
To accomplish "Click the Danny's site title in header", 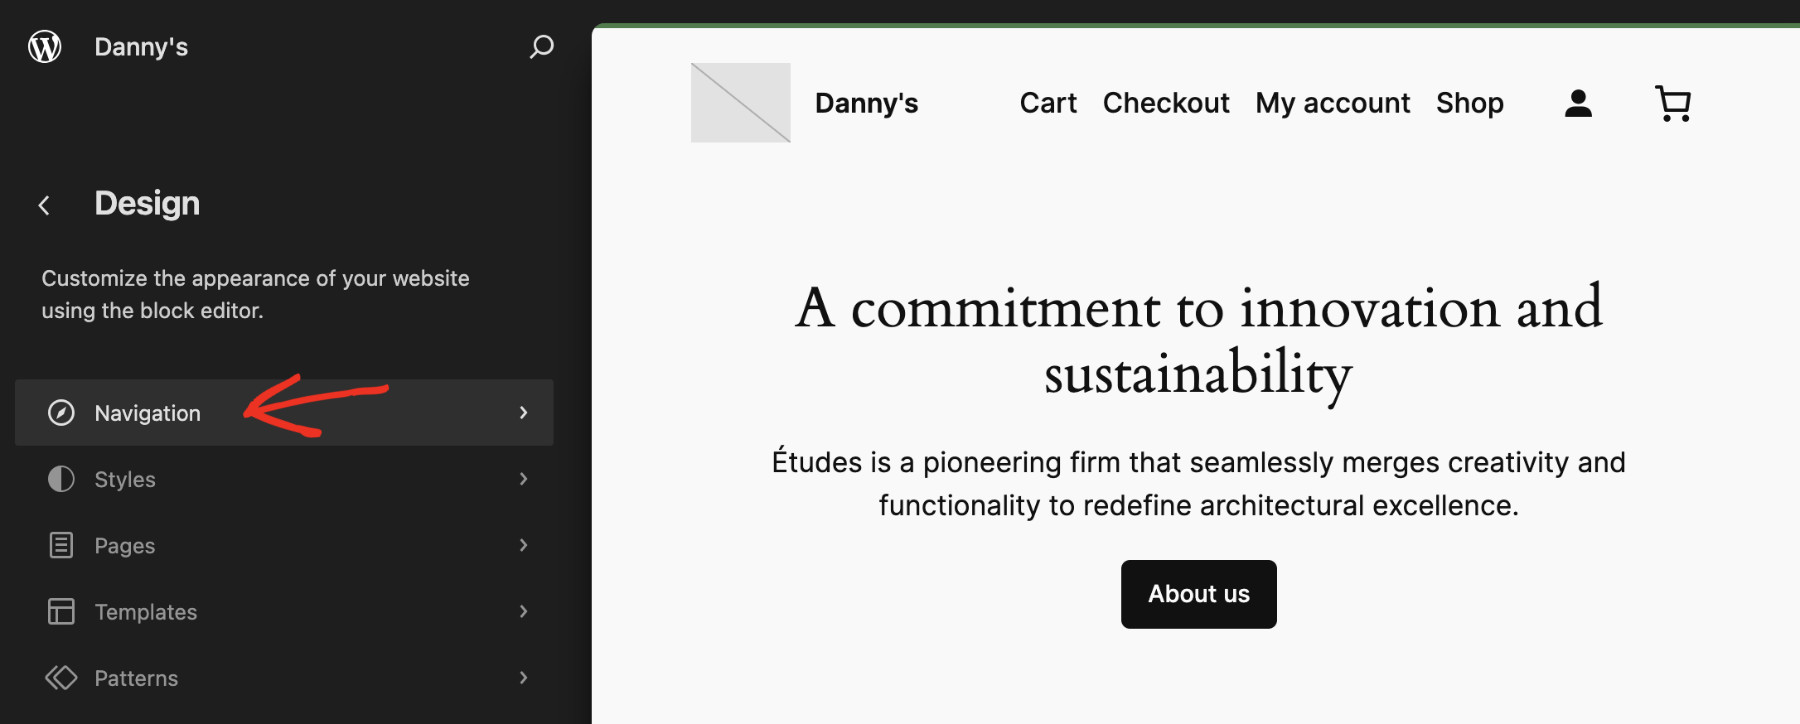I will 866,103.
